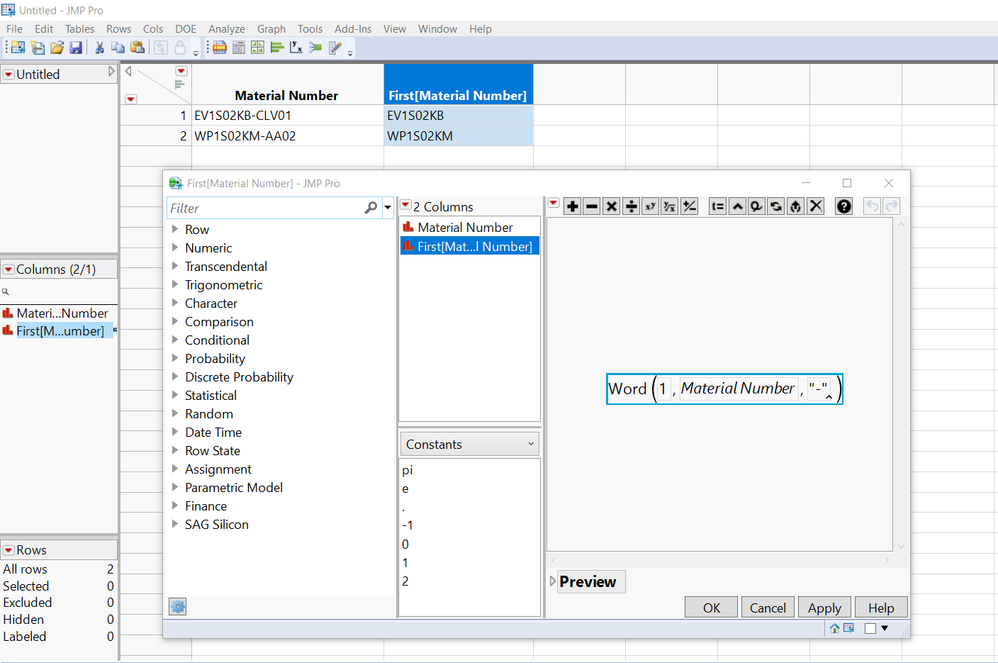Expand the Row function category
The width and height of the screenshot is (998, 663).
pos(175,229)
